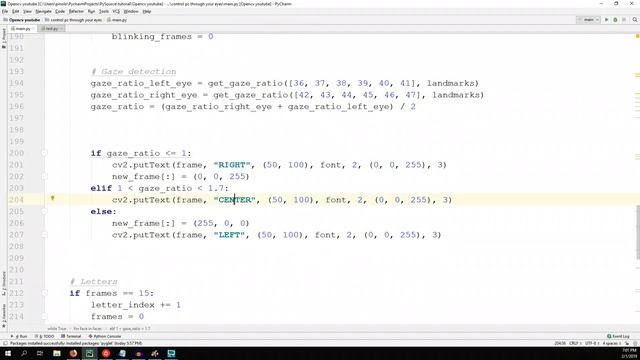Toggle tool window bars icon at status bar left
The width and height of the screenshot is (640, 360).
pos(5,344)
